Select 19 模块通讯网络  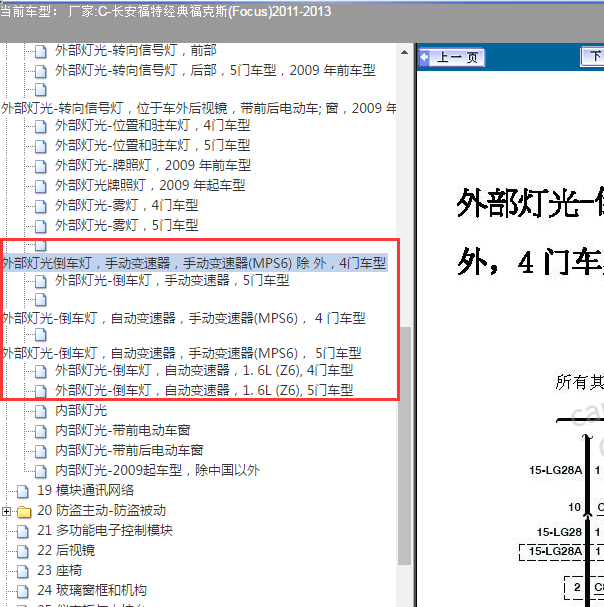coord(86,490)
